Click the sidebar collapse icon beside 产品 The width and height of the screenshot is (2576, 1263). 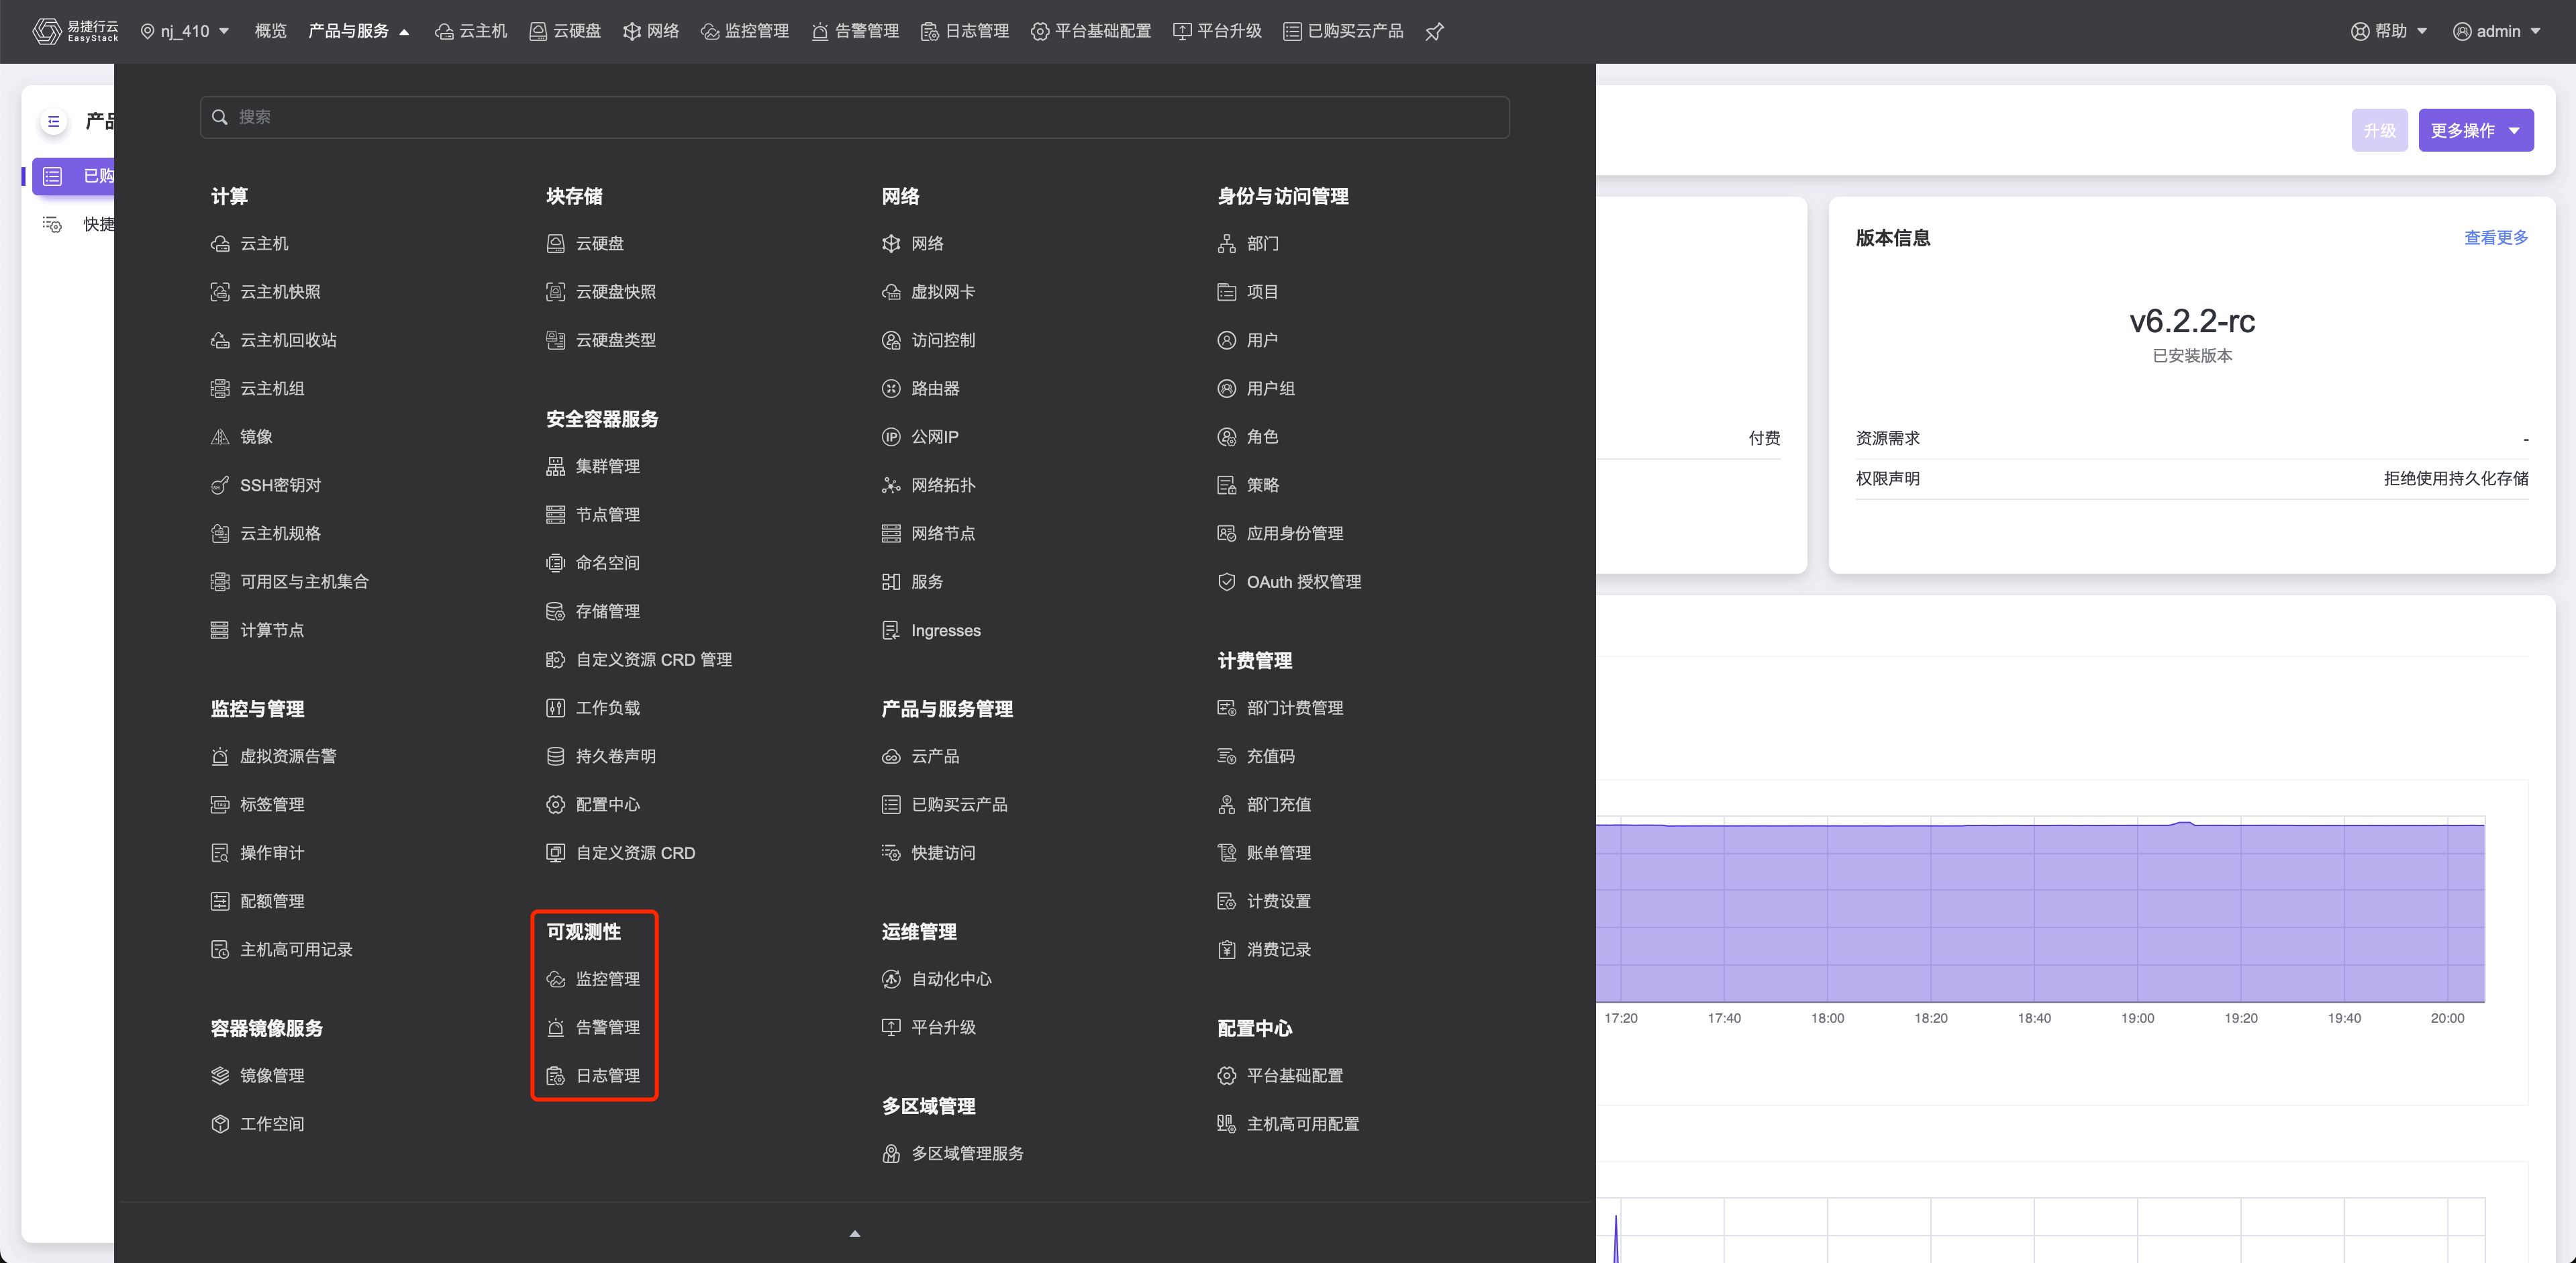[x=54, y=122]
